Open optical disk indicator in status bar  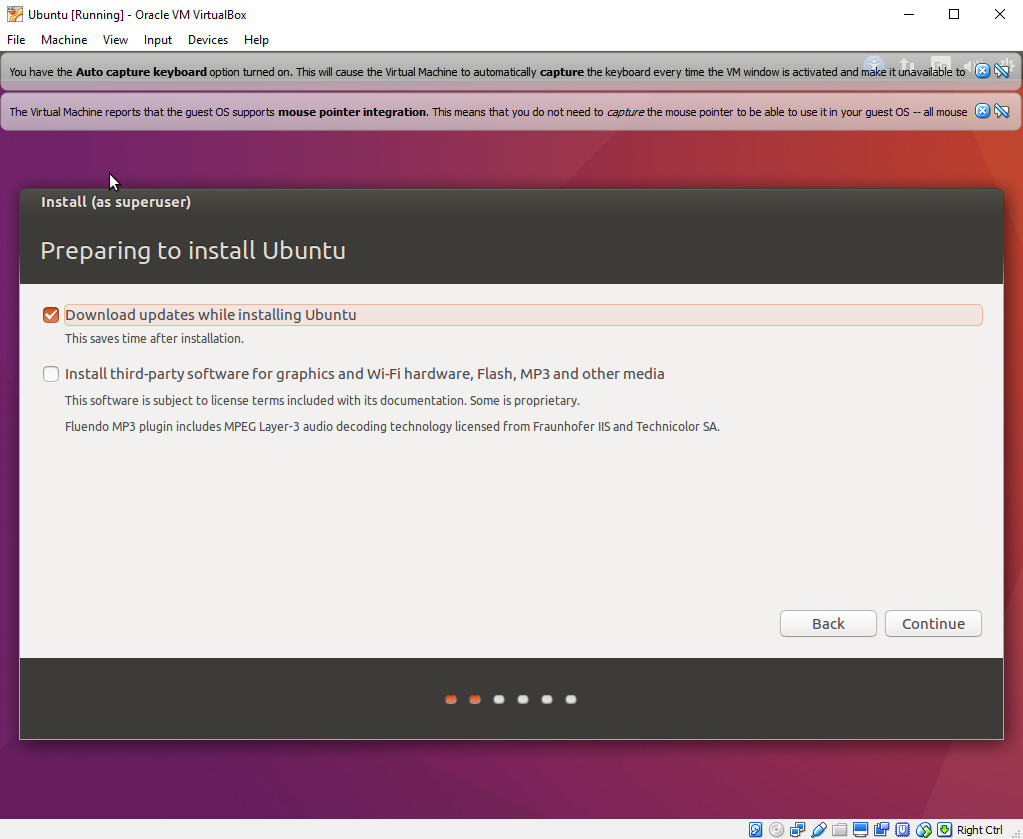click(776, 830)
